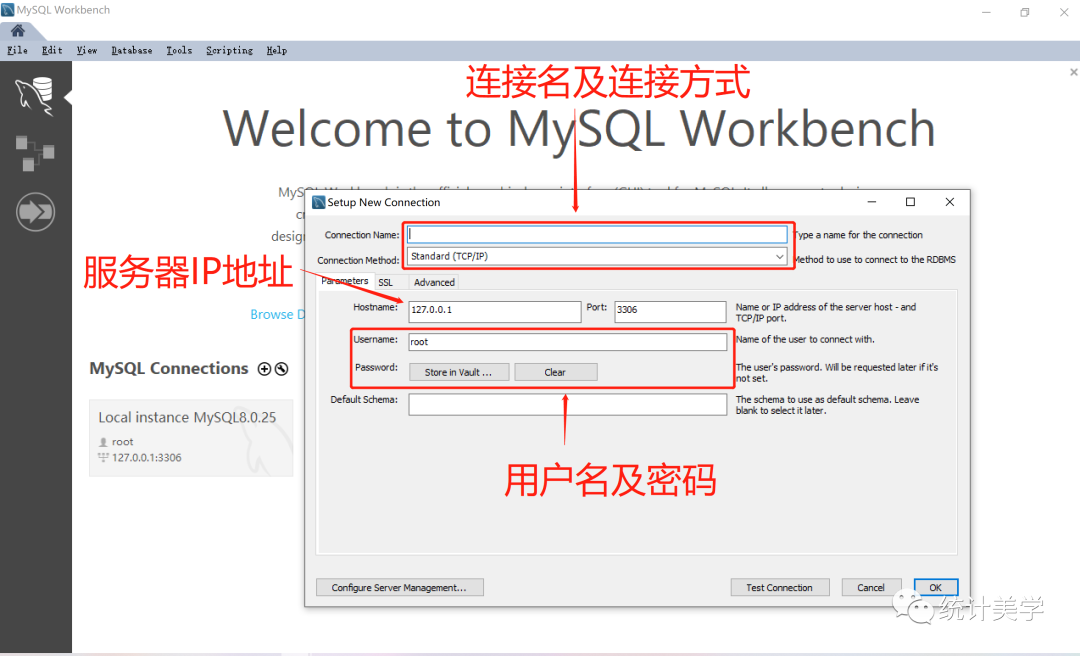The image size is (1080, 656).
Task: Open the File menu
Action: click(17, 50)
